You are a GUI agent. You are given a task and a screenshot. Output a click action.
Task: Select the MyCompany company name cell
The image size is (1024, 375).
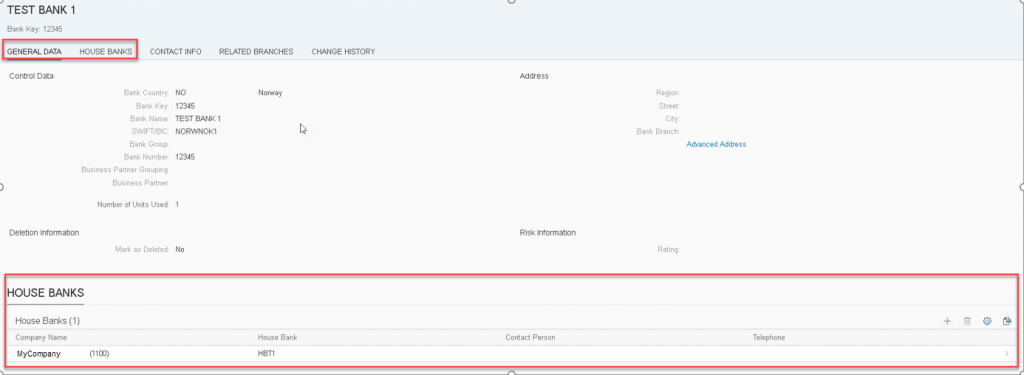click(39, 353)
